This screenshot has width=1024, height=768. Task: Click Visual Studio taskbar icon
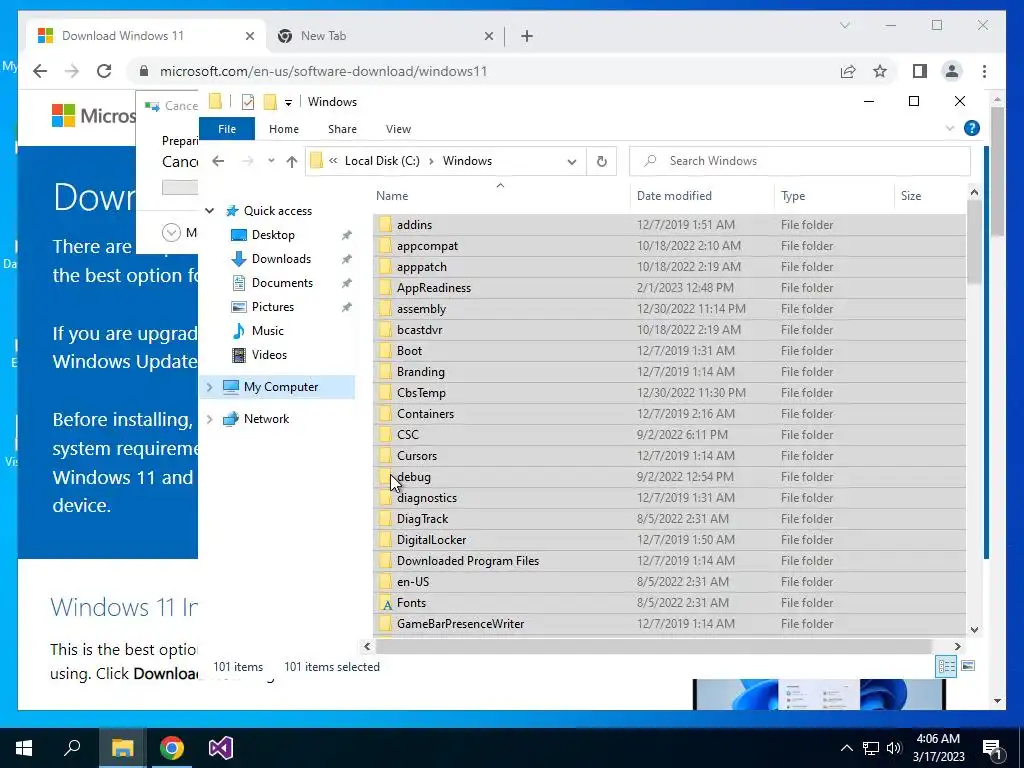[221, 748]
